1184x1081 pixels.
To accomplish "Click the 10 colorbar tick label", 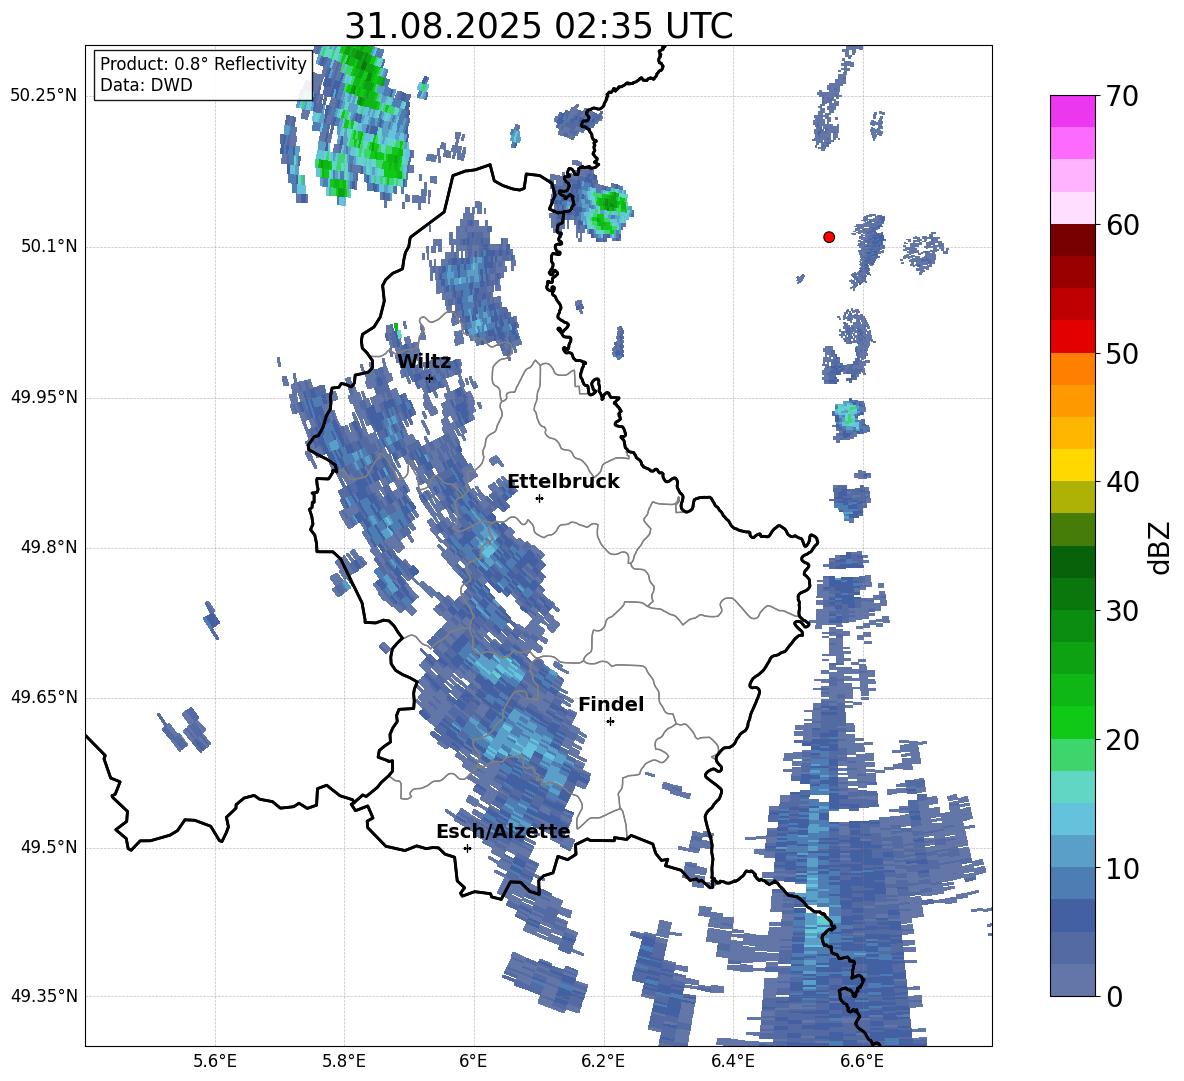I will coord(1122,868).
